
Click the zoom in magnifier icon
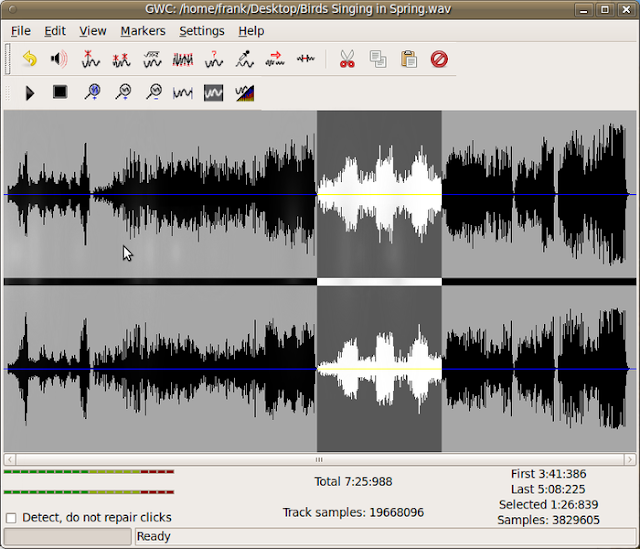(123, 93)
